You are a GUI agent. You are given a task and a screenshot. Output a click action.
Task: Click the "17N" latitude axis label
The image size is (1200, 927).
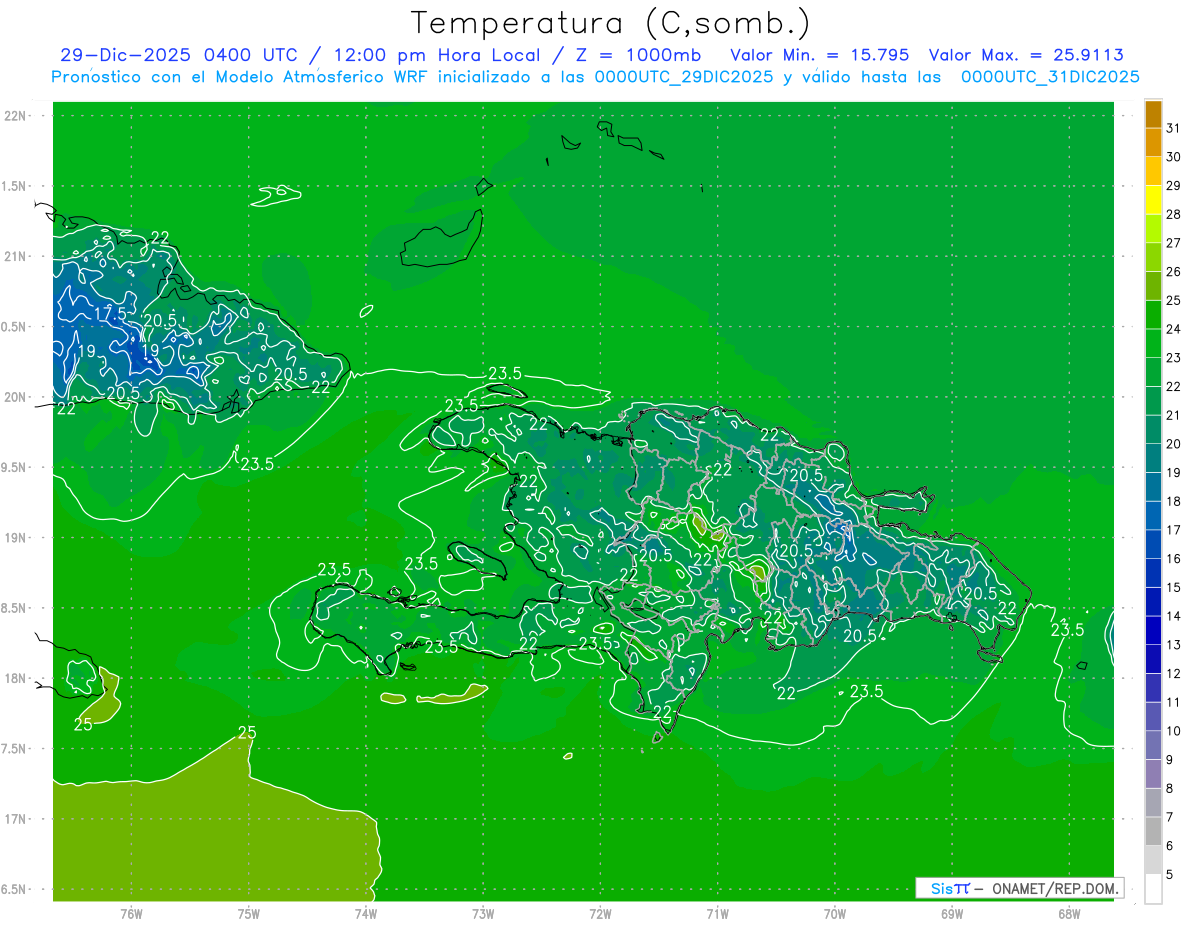click(15, 820)
